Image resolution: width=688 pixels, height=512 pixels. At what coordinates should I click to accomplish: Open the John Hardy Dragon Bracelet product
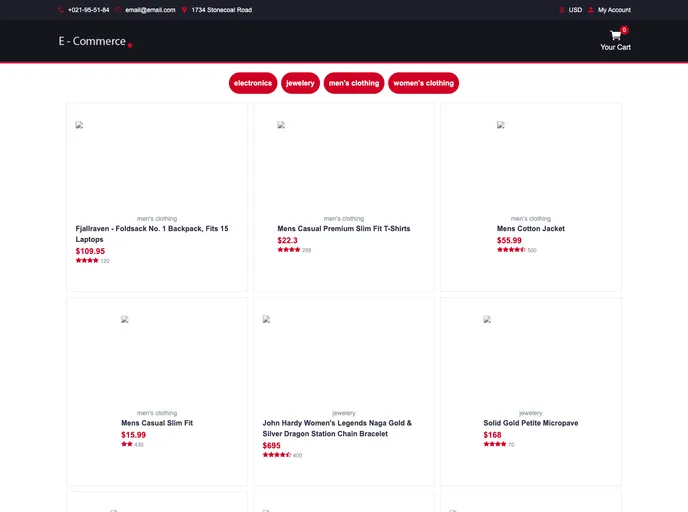click(337, 428)
